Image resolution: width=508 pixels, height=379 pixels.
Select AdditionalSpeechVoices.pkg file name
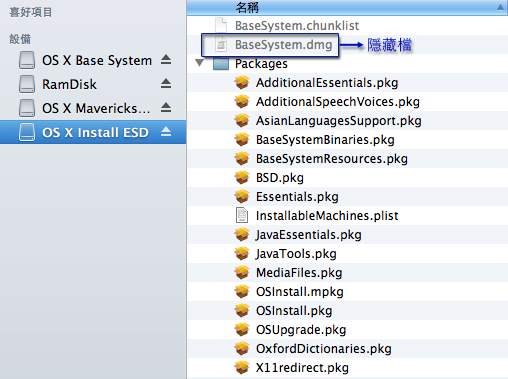(x=338, y=102)
